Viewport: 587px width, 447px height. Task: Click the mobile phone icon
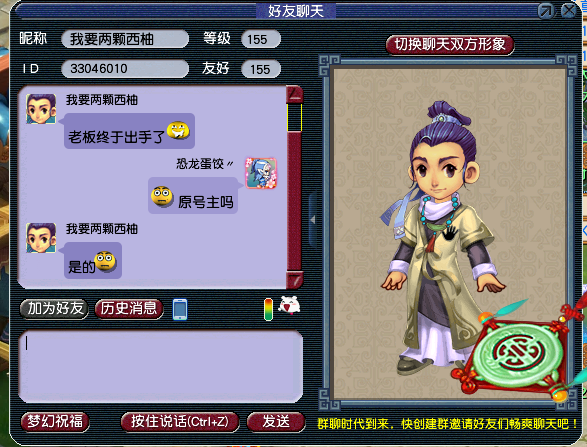pyautogui.click(x=180, y=310)
